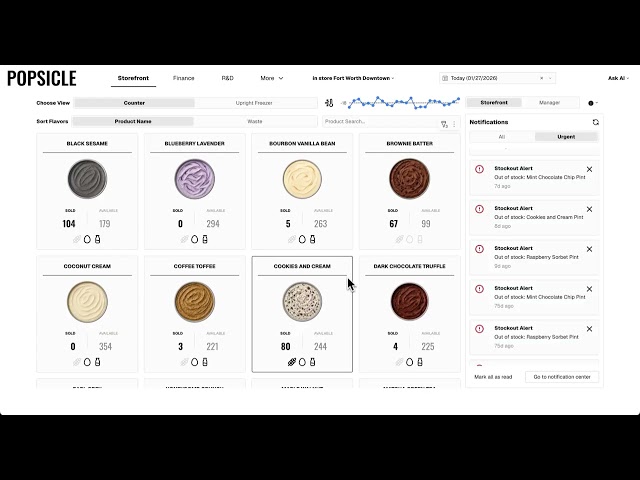
Task: Open the temperature sensor settings icon
Action: [x=329, y=103]
